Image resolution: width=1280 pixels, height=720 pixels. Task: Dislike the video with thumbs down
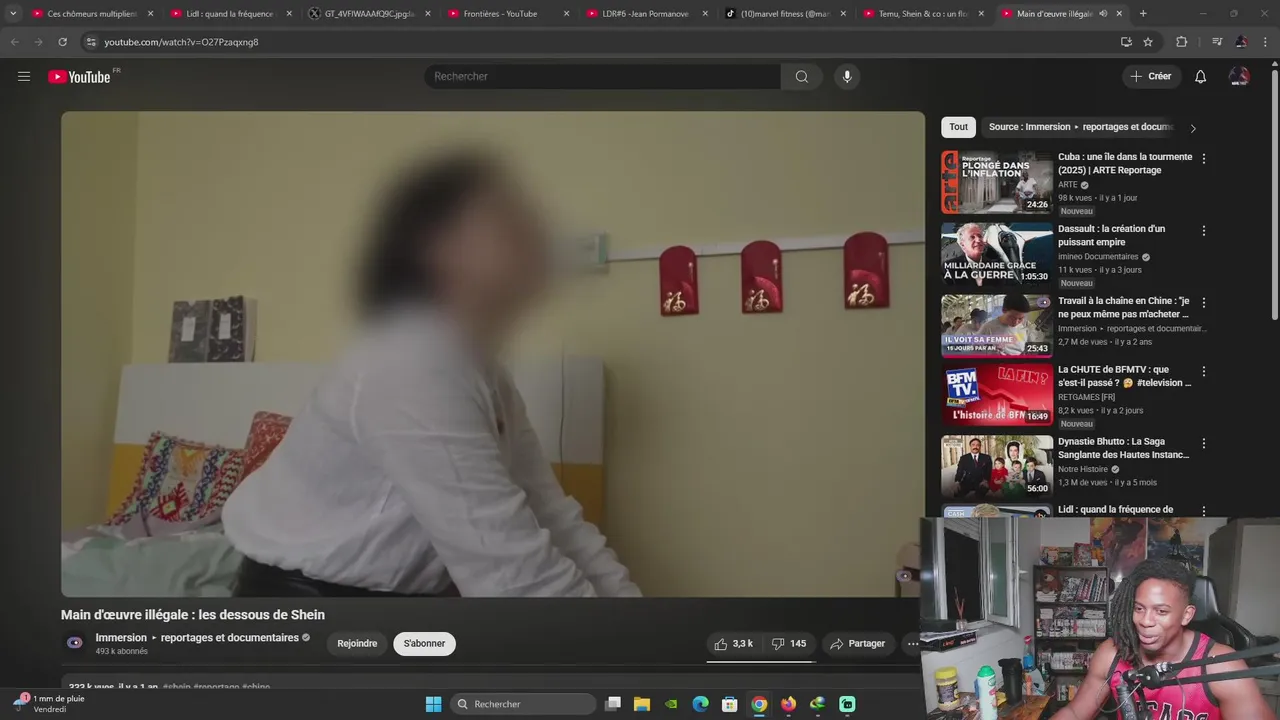[x=789, y=644]
